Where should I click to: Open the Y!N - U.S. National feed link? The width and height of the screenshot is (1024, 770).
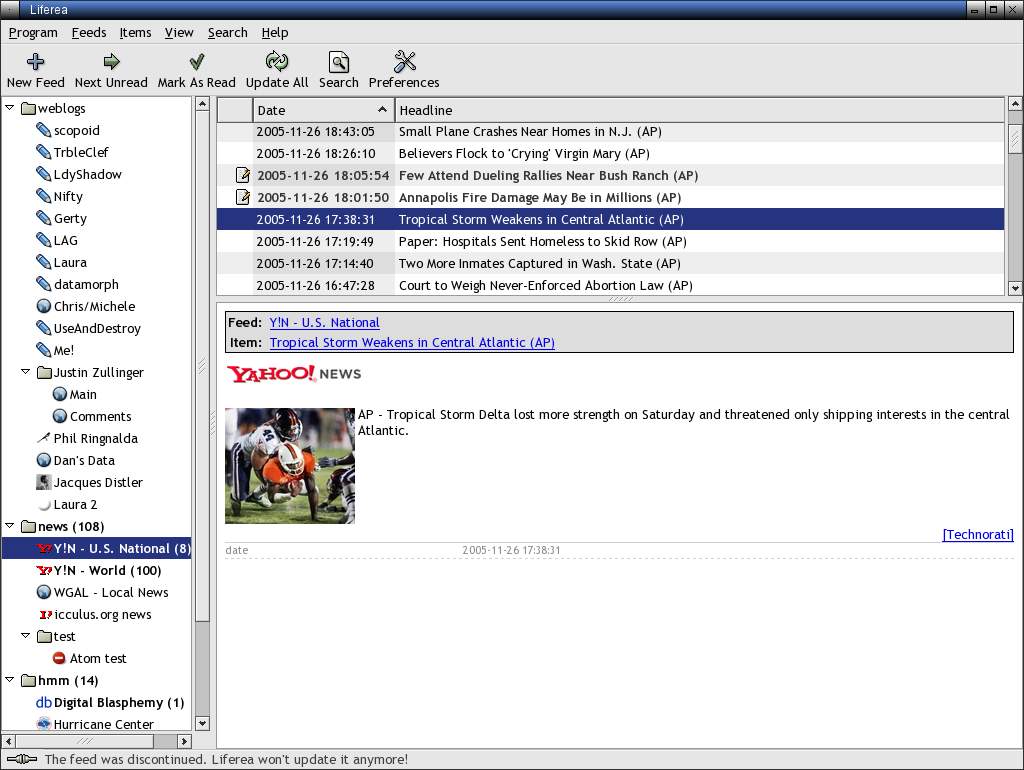point(325,323)
